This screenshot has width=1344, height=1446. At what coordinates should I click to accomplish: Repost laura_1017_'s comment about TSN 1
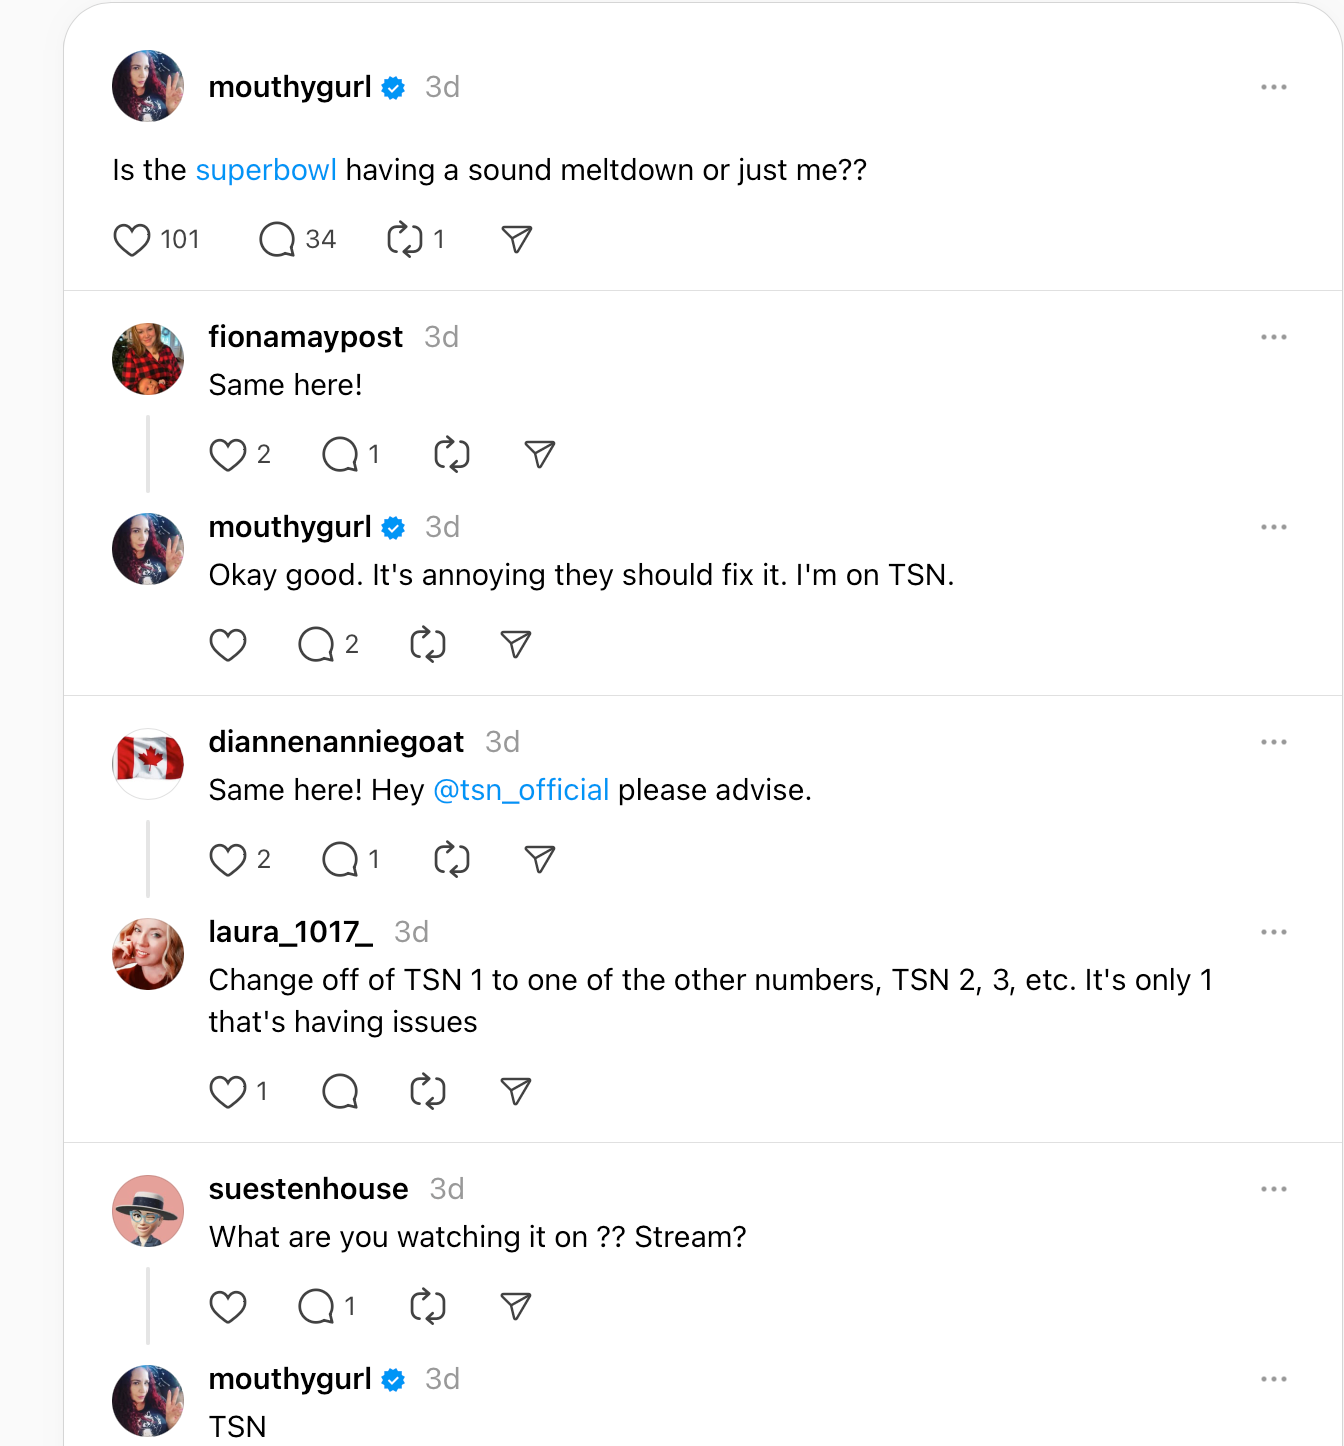(x=428, y=1092)
